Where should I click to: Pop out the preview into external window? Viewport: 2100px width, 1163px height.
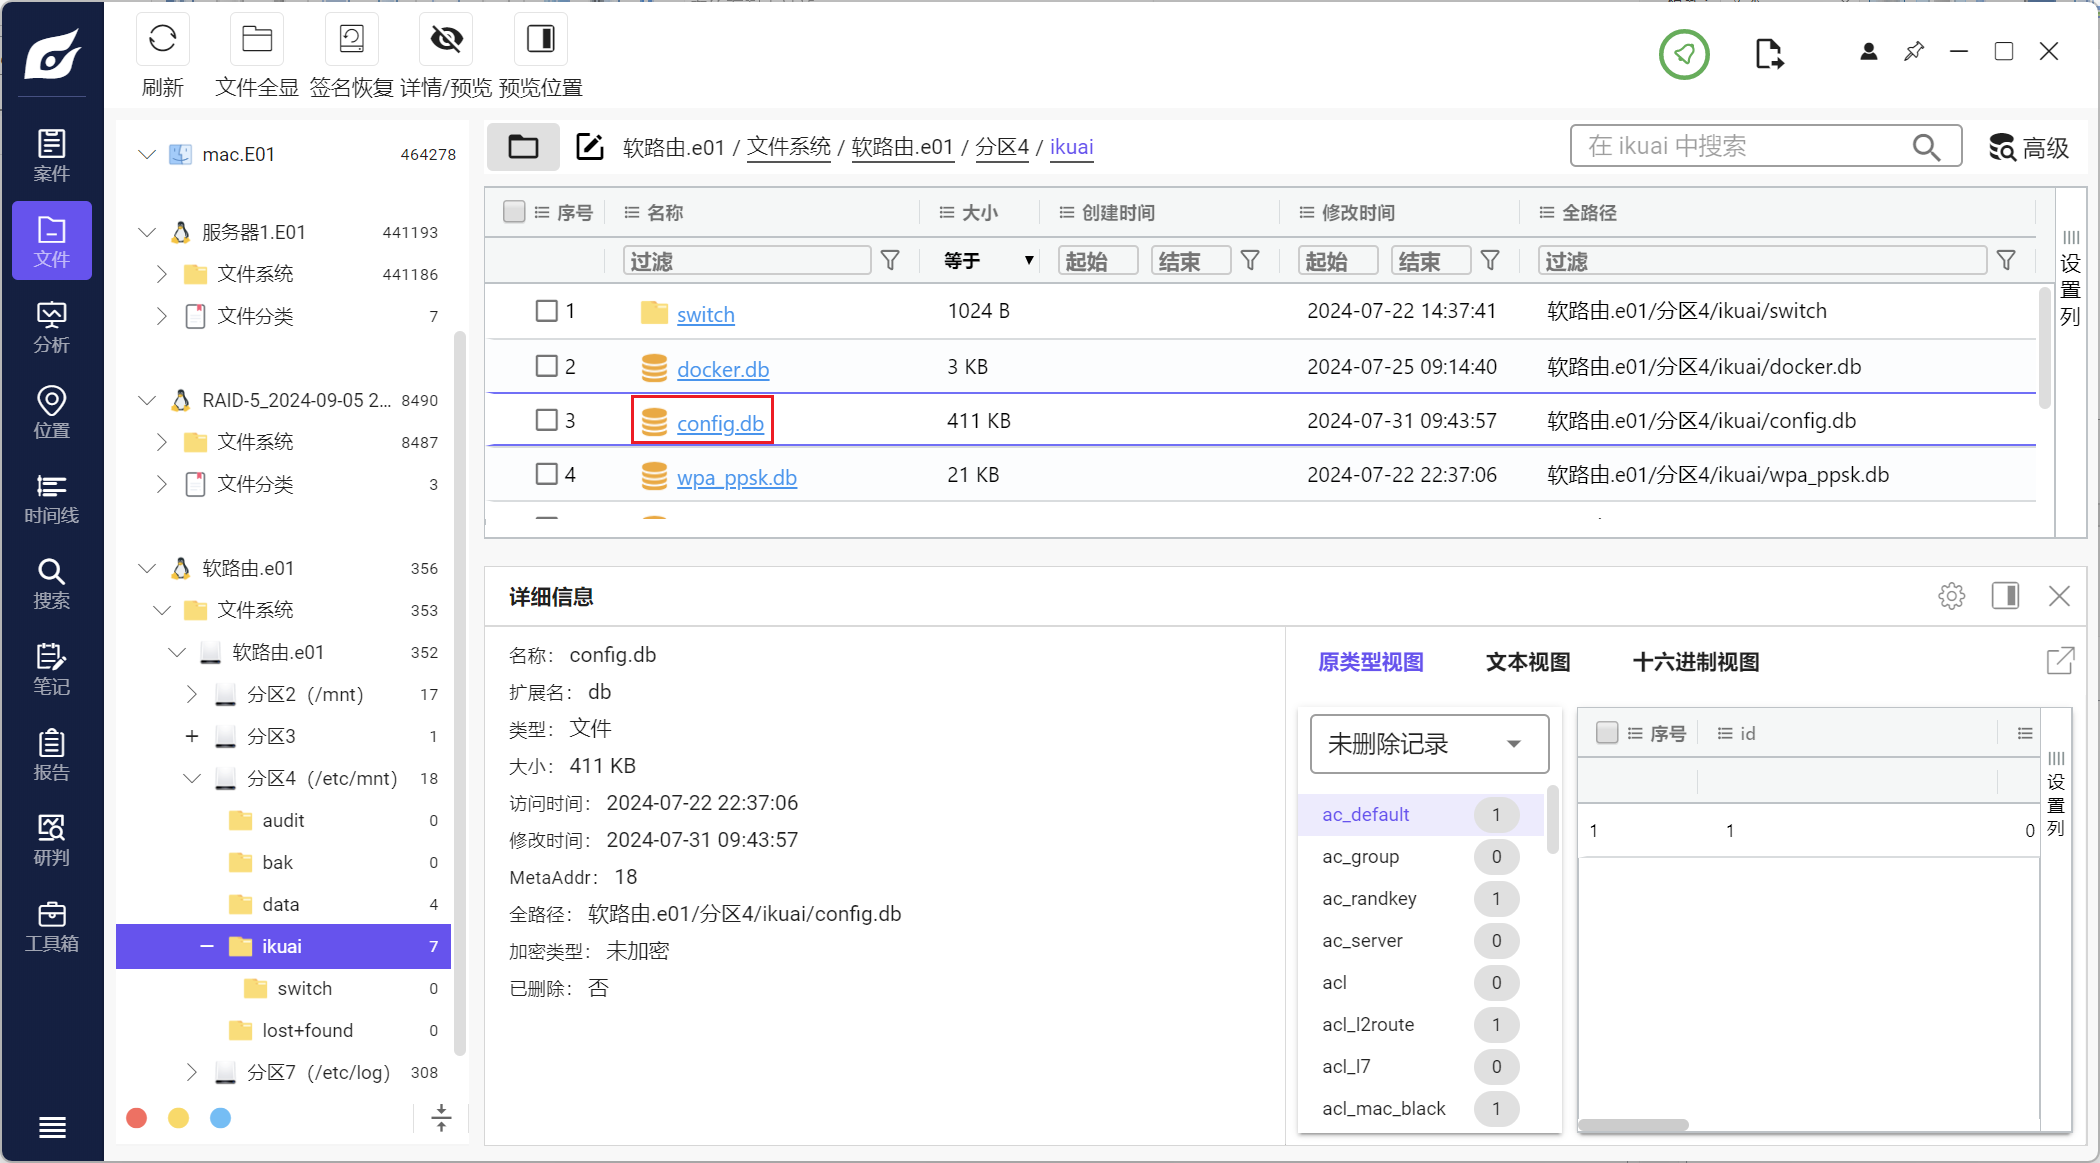tap(2060, 661)
